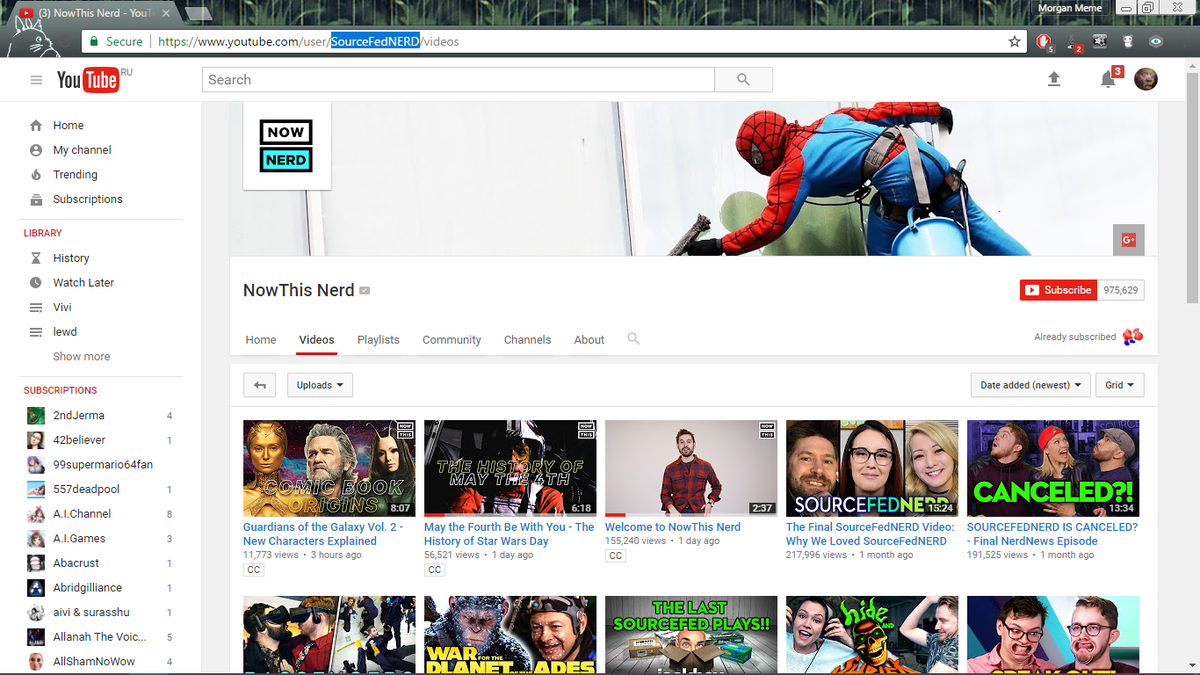This screenshot has height=675, width=1200.
Task: Click the red Subscribe button
Action: (1058, 290)
